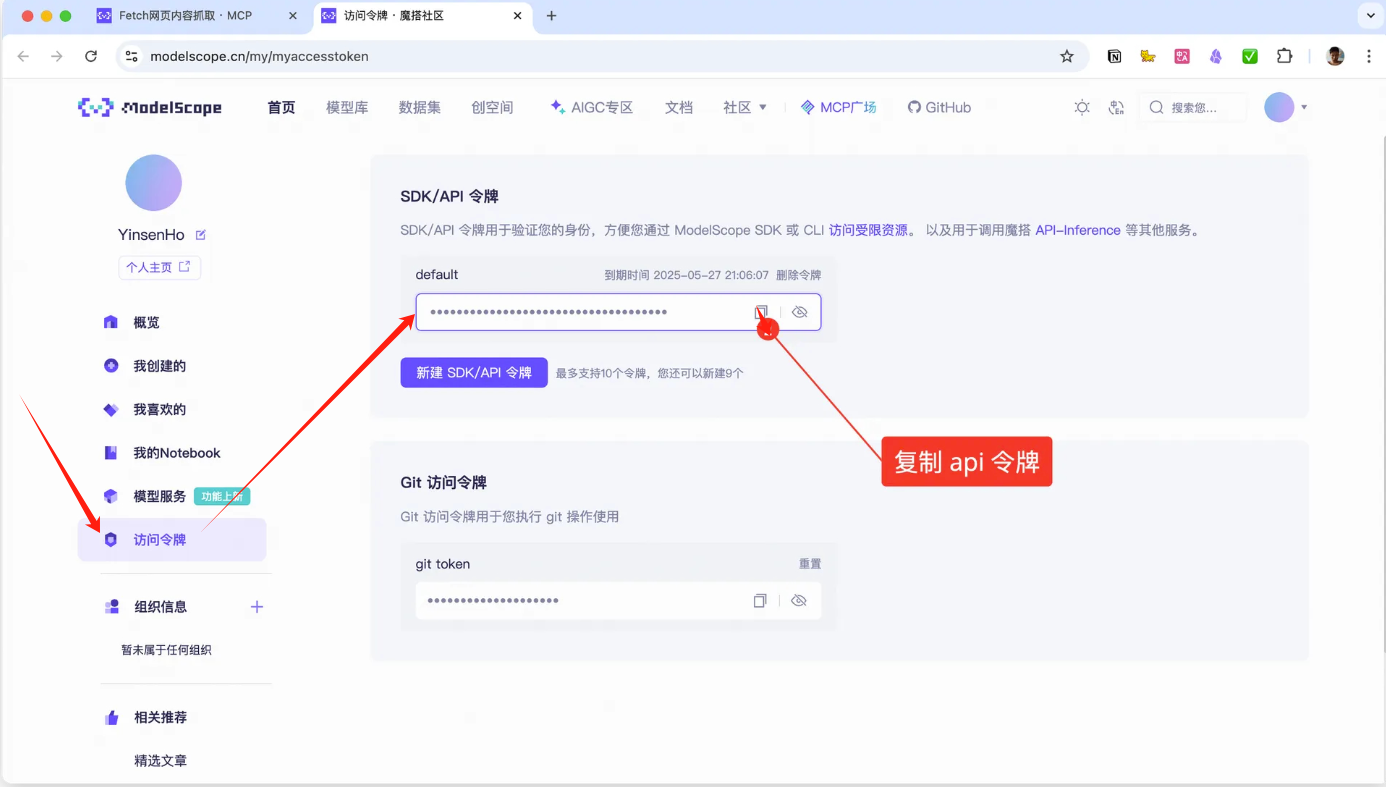Close the Fetch网页内容抓取 browser tab

click(292, 16)
